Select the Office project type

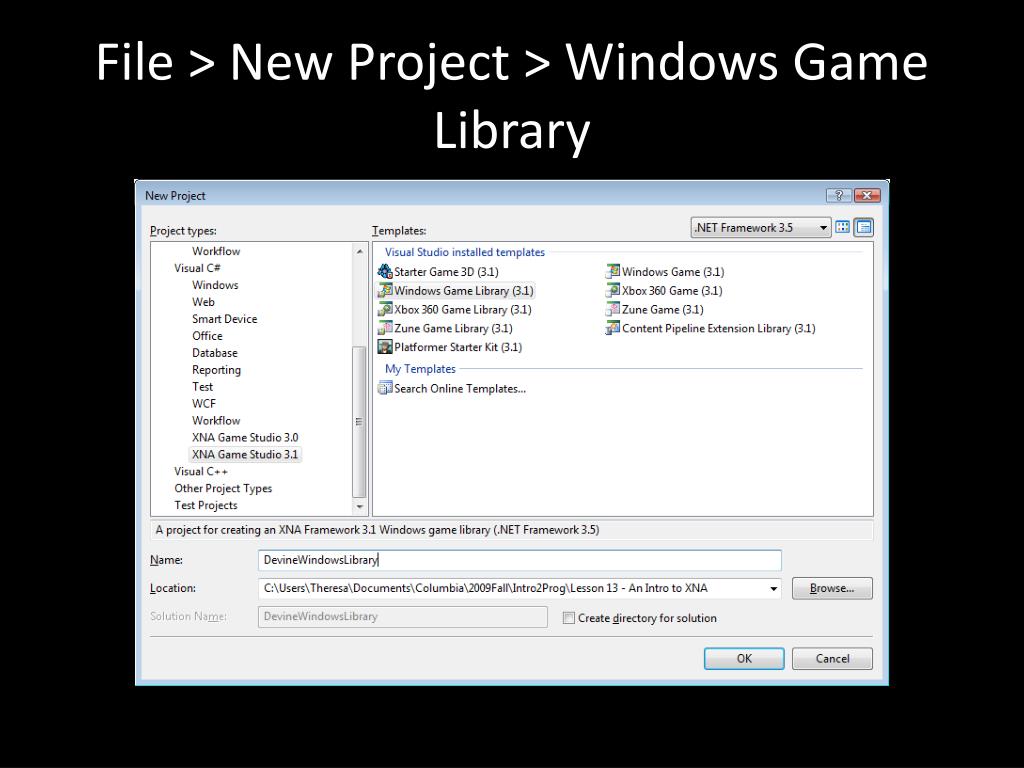207,336
